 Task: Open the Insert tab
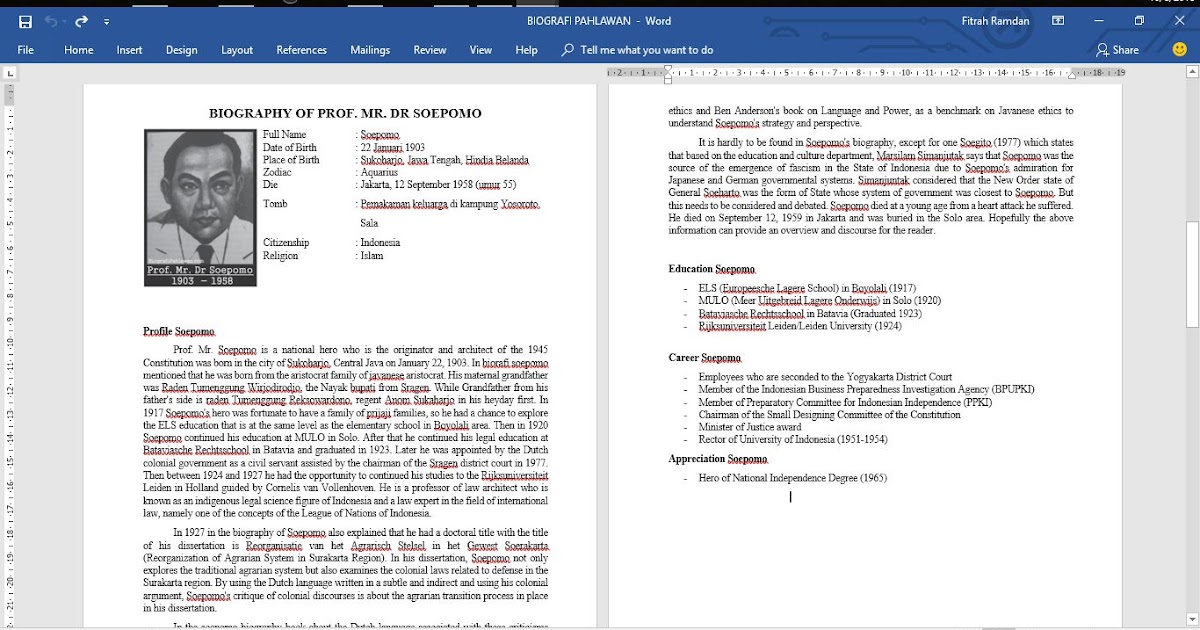(129, 50)
